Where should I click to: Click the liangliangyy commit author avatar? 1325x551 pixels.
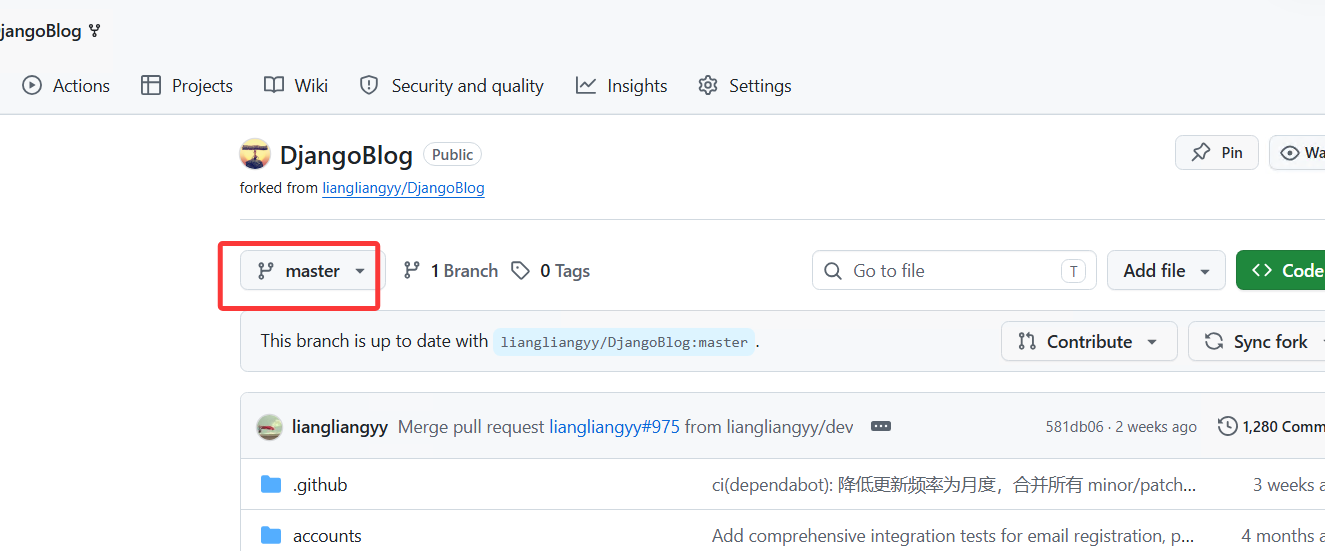point(269,427)
